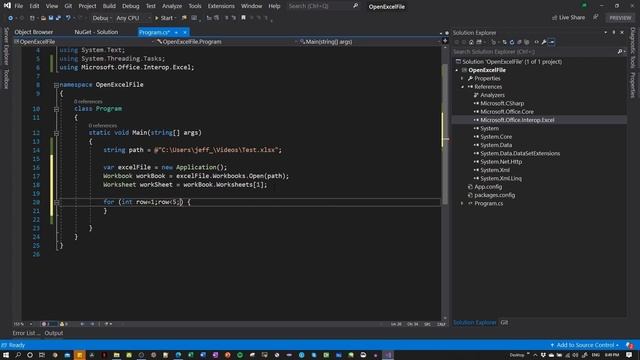Click the Visual Studio taskbar icon
Image resolution: width=640 pixels, height=360 pixels.
388,355
